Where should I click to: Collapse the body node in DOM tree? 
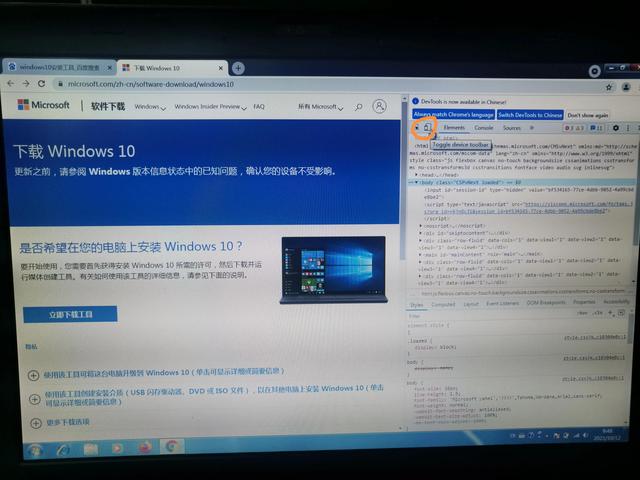(x=416, y=182)
